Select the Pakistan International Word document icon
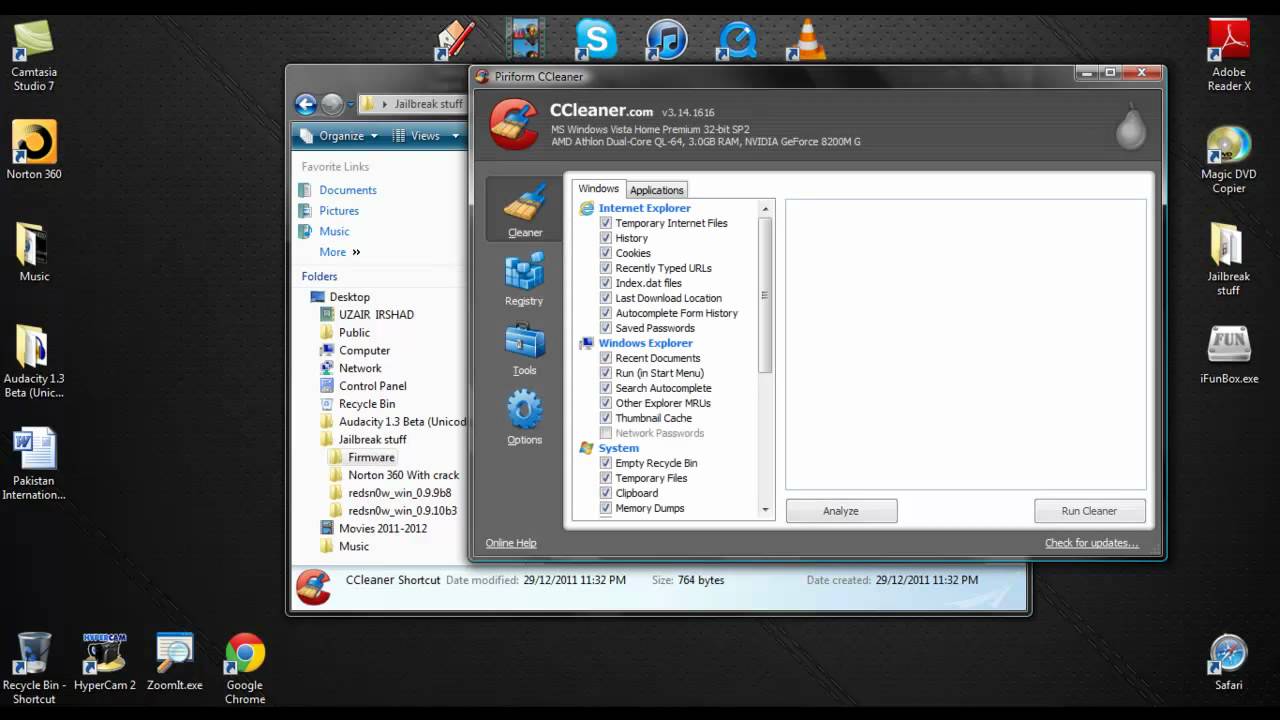The image size is (1280, 720). pos(33,465)
